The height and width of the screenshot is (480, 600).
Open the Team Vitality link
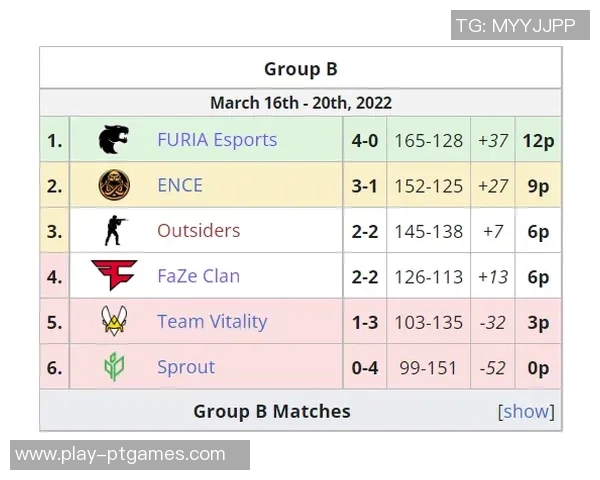pos(212,322)
